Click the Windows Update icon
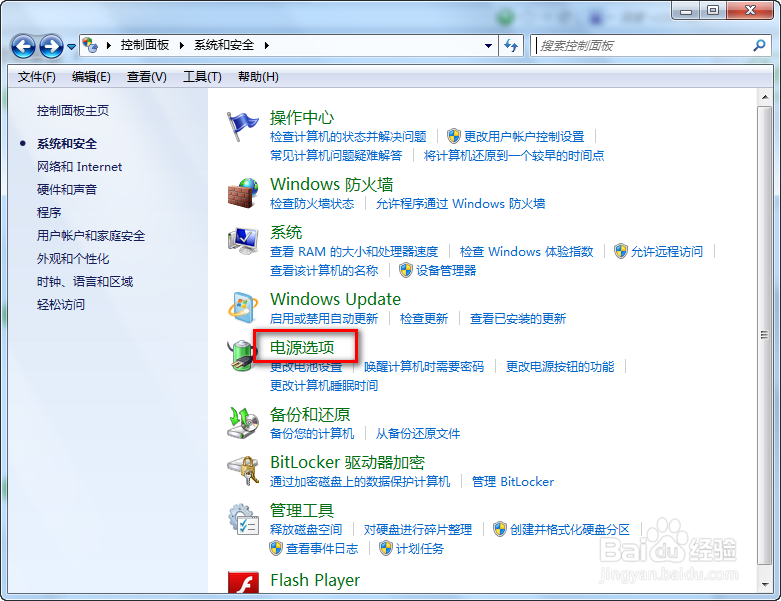The image size is (781, 601). pos(243,307)
